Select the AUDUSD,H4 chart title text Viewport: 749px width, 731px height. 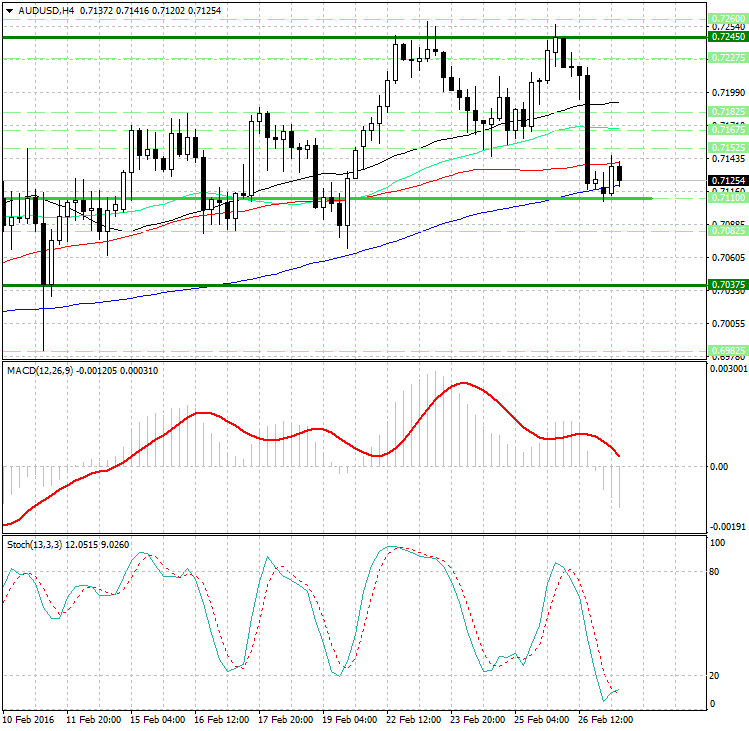39,11
